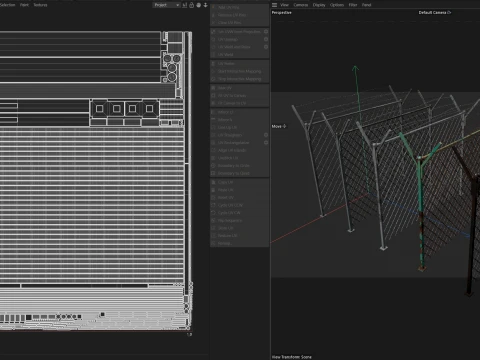Click the View Transform: Scene text
This screenshot has height=360, width=480.
pos(292,357)
